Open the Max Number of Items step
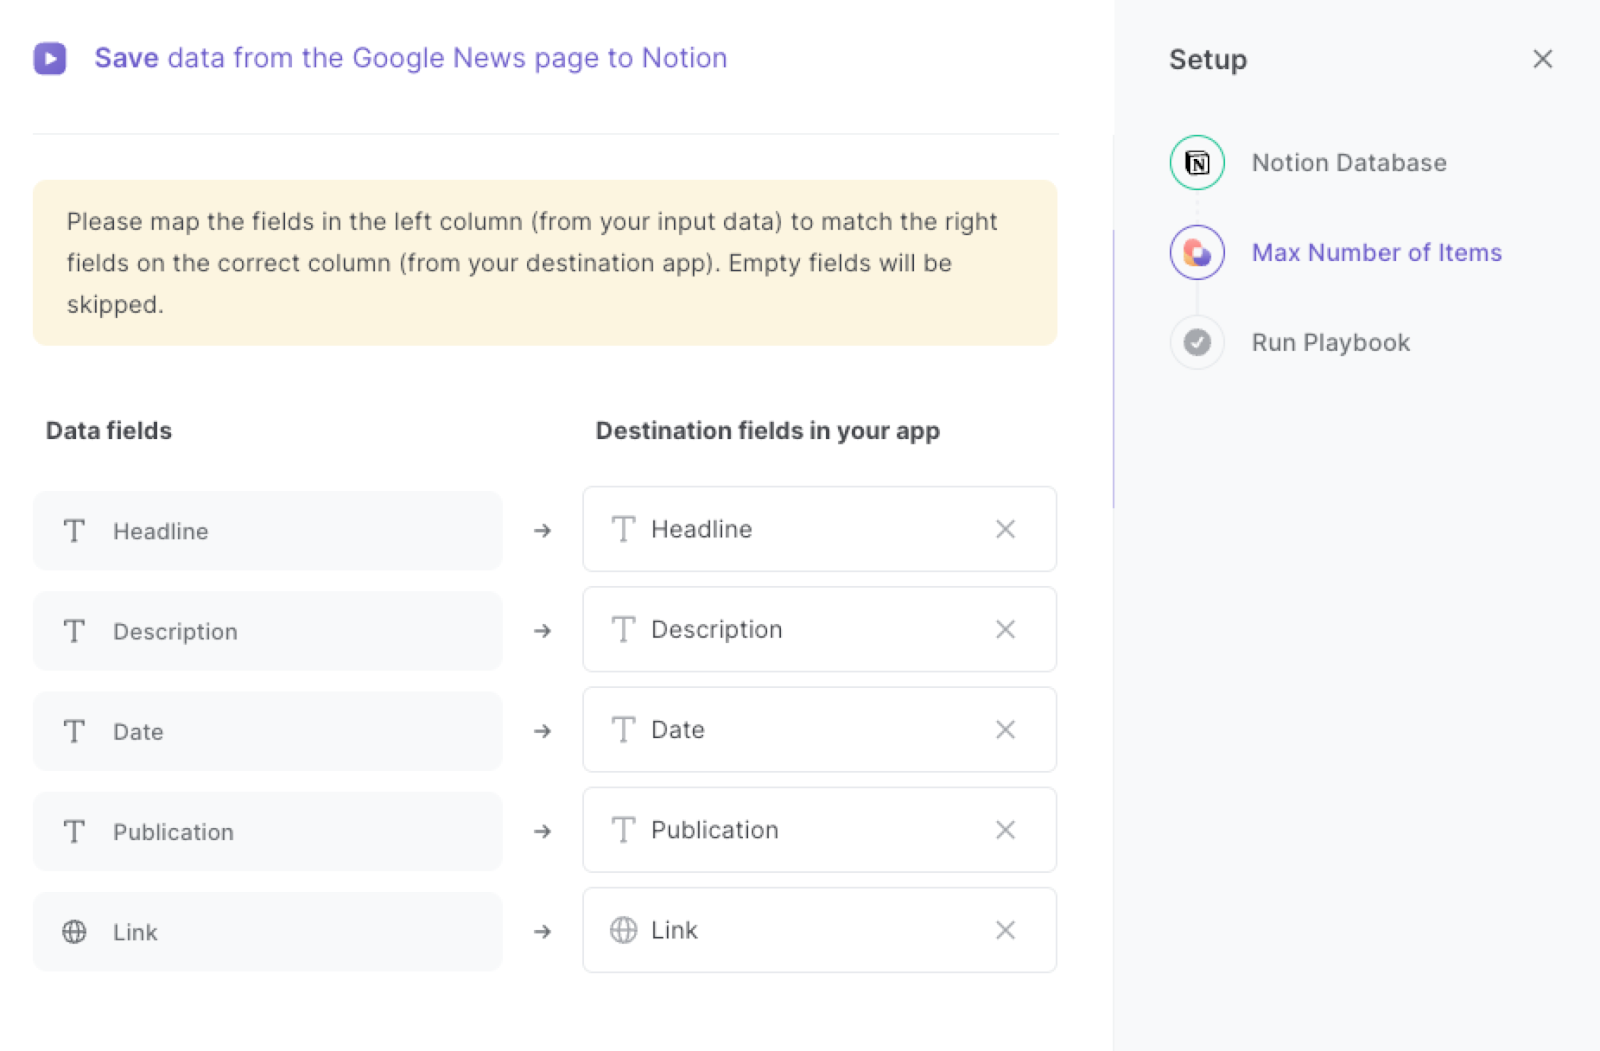Image resolution: width=1600 pixels, height=1051 pixels. (x=1377, y=252)
